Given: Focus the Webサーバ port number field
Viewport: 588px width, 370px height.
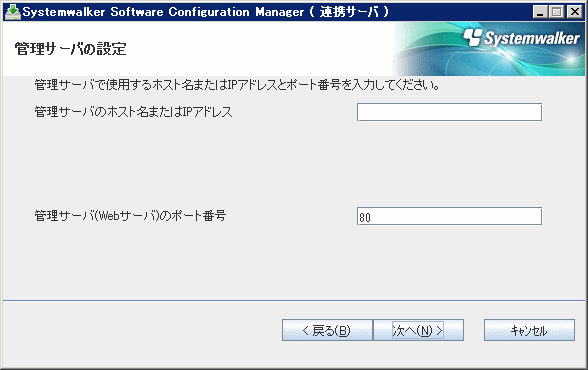Looking at the screenshot, I should (x=449, y=216).
